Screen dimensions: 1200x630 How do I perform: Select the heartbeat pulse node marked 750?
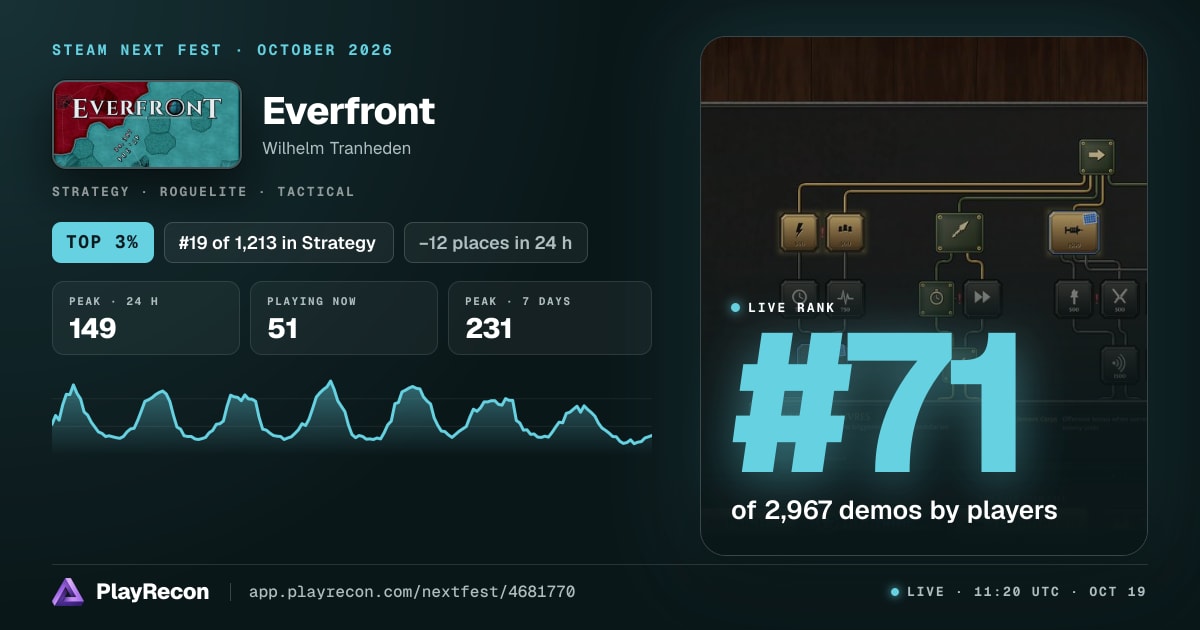(845, 298)
